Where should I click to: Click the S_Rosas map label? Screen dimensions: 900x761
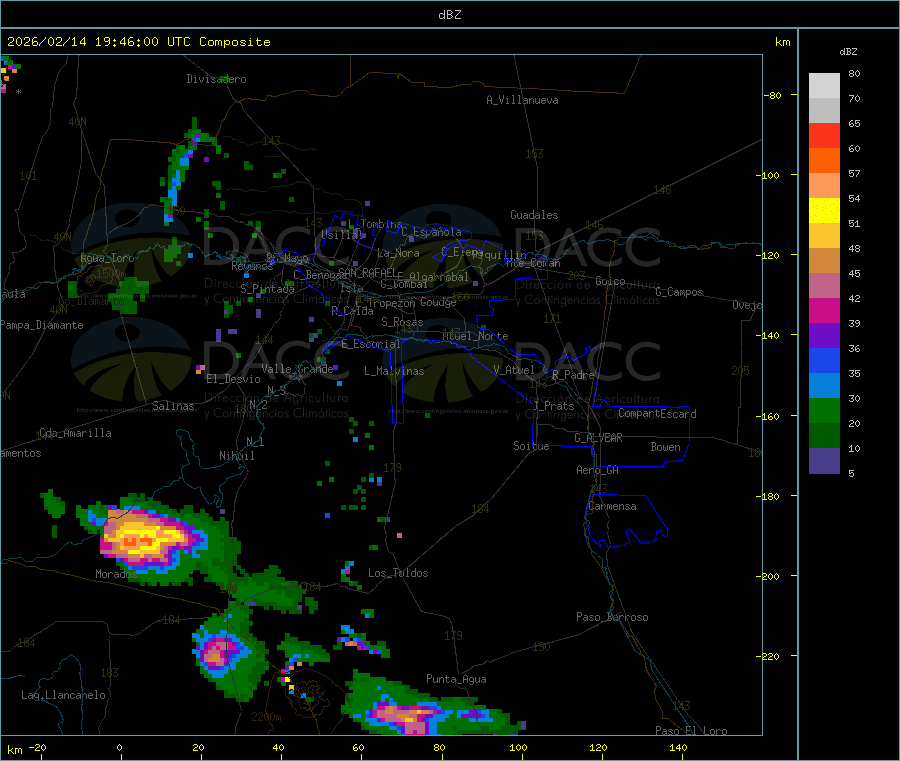tap(402, 323)
